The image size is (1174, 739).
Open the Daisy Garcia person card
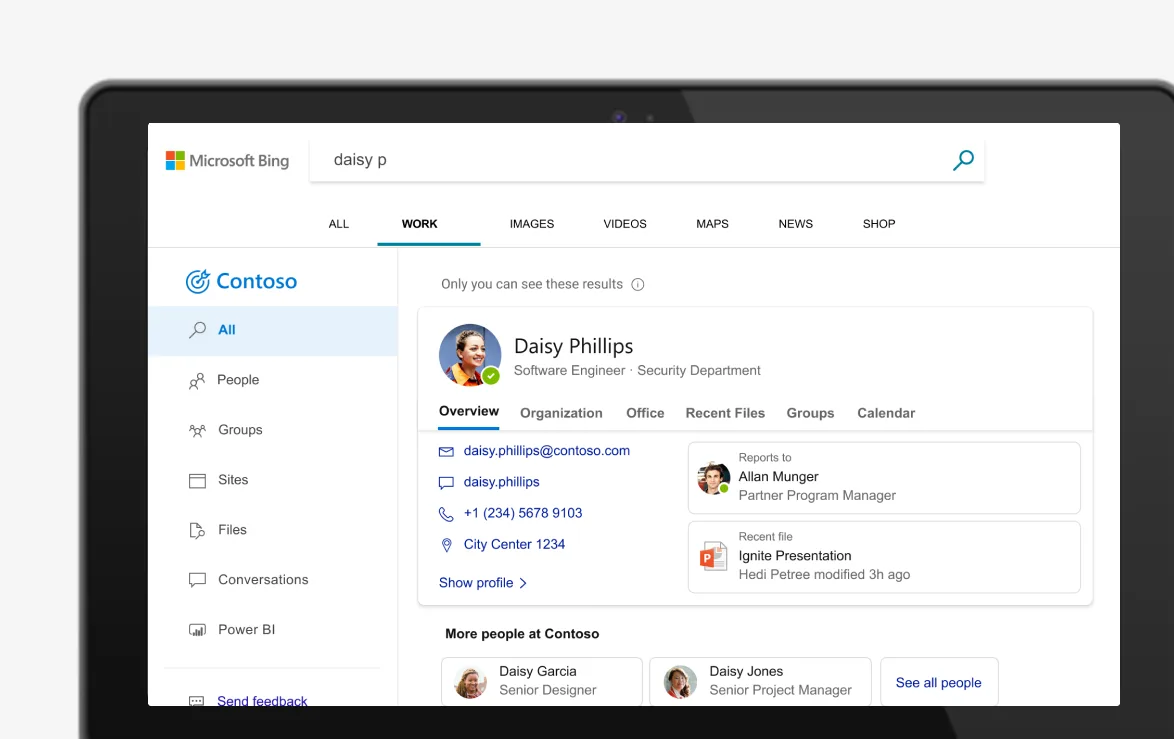(x=542, y=681)
